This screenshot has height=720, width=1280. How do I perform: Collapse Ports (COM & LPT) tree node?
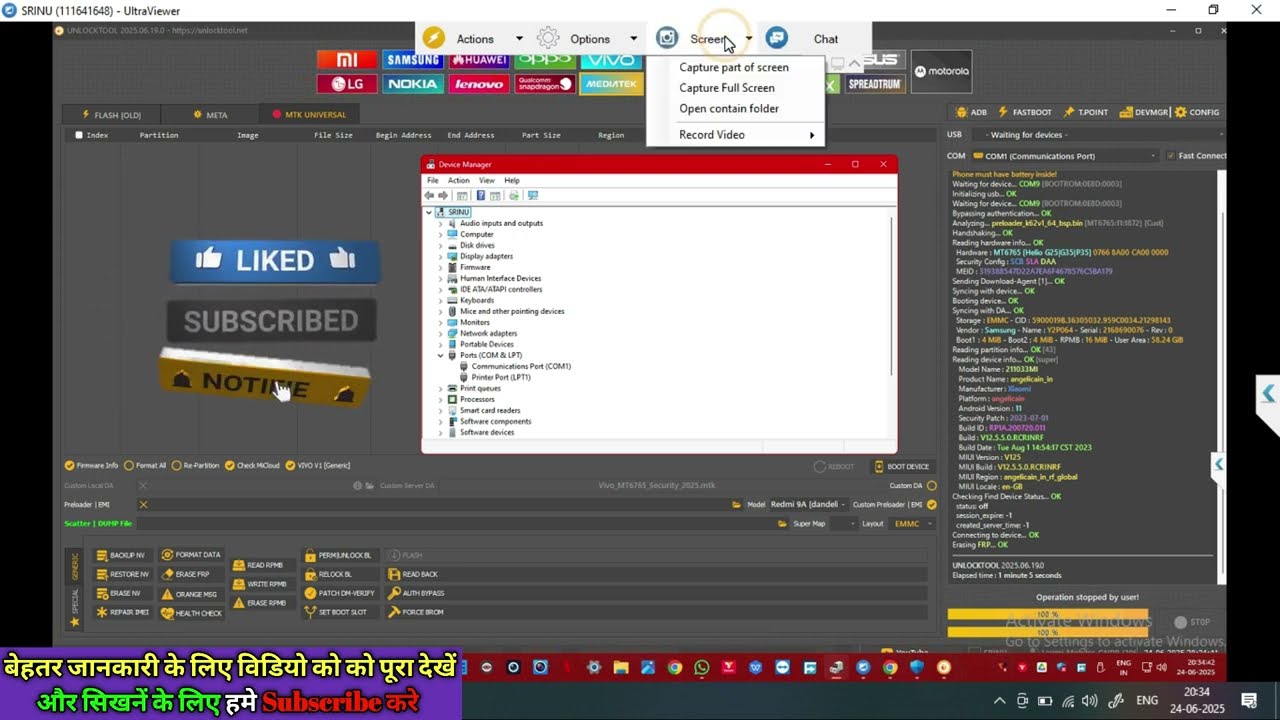440,355
